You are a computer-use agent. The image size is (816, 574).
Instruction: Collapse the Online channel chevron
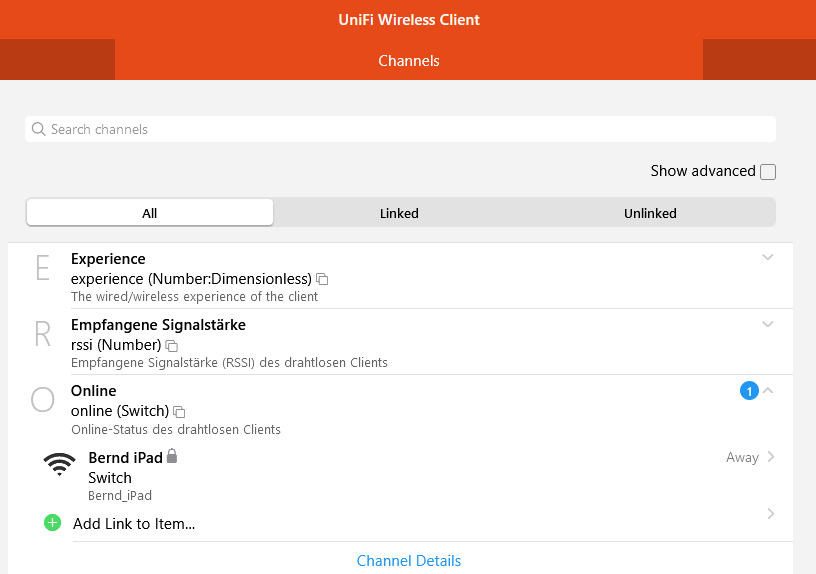pos(768,390)
